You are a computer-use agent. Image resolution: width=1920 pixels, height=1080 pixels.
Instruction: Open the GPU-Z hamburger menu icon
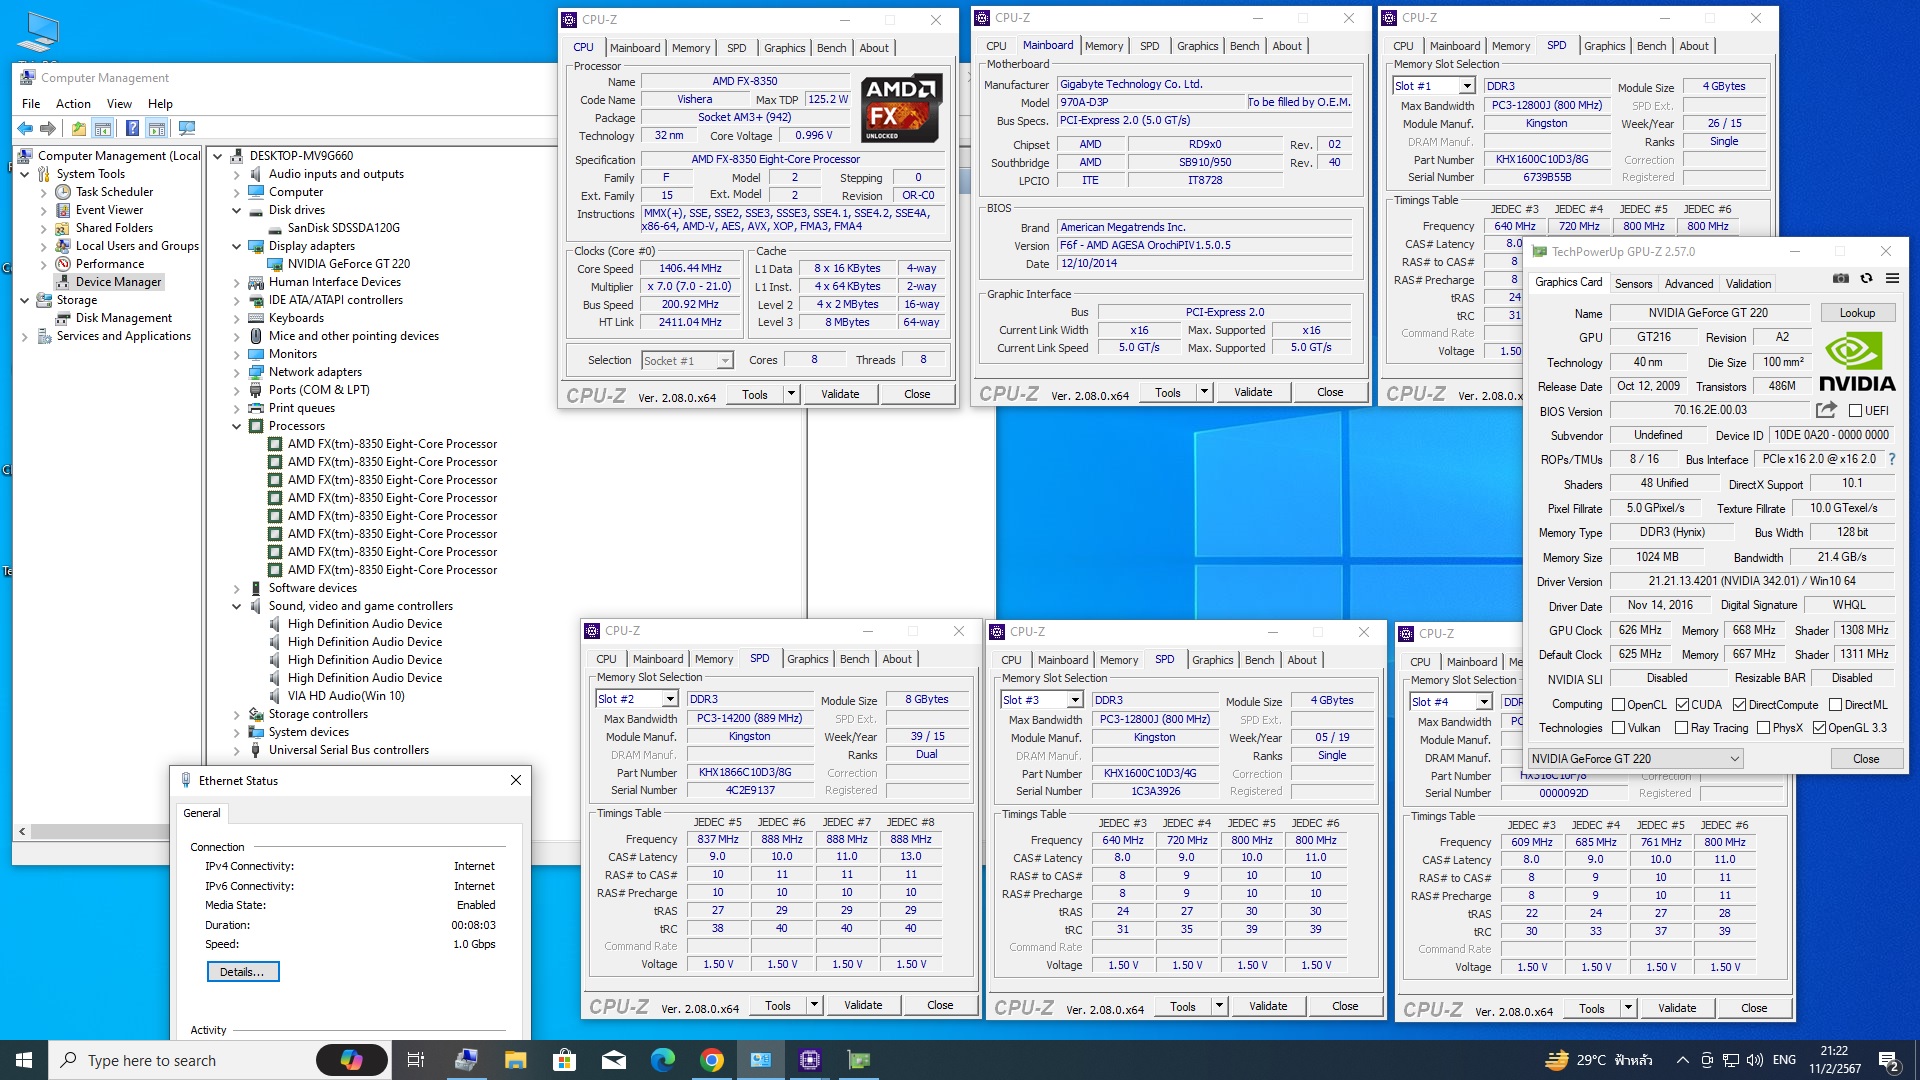pyautogui.click(x=1892, y=279)
